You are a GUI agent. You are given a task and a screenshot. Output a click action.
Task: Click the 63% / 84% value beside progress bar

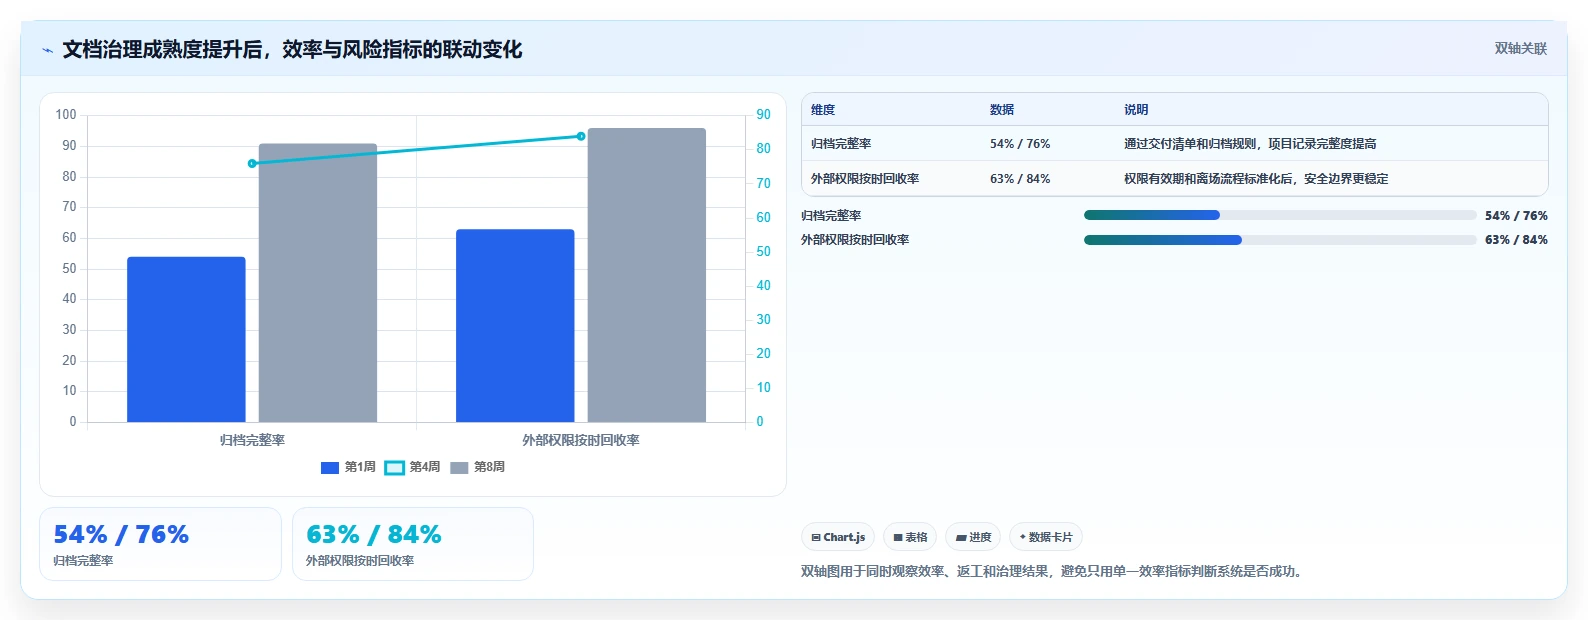click(x=1516, y=240)
